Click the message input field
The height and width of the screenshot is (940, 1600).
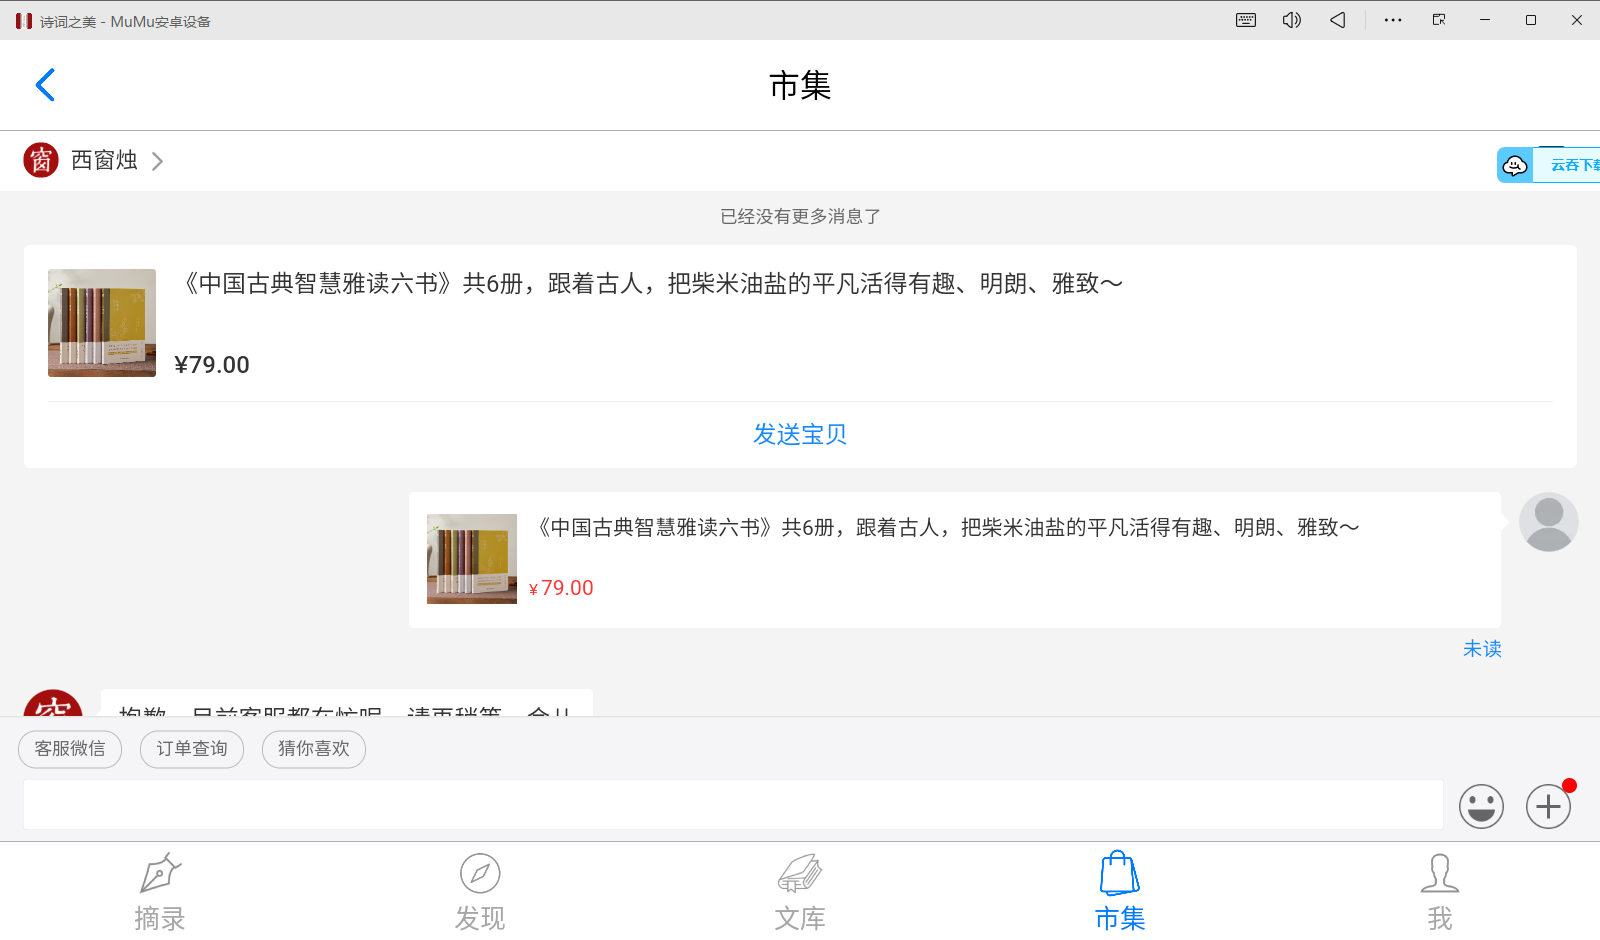730,805
